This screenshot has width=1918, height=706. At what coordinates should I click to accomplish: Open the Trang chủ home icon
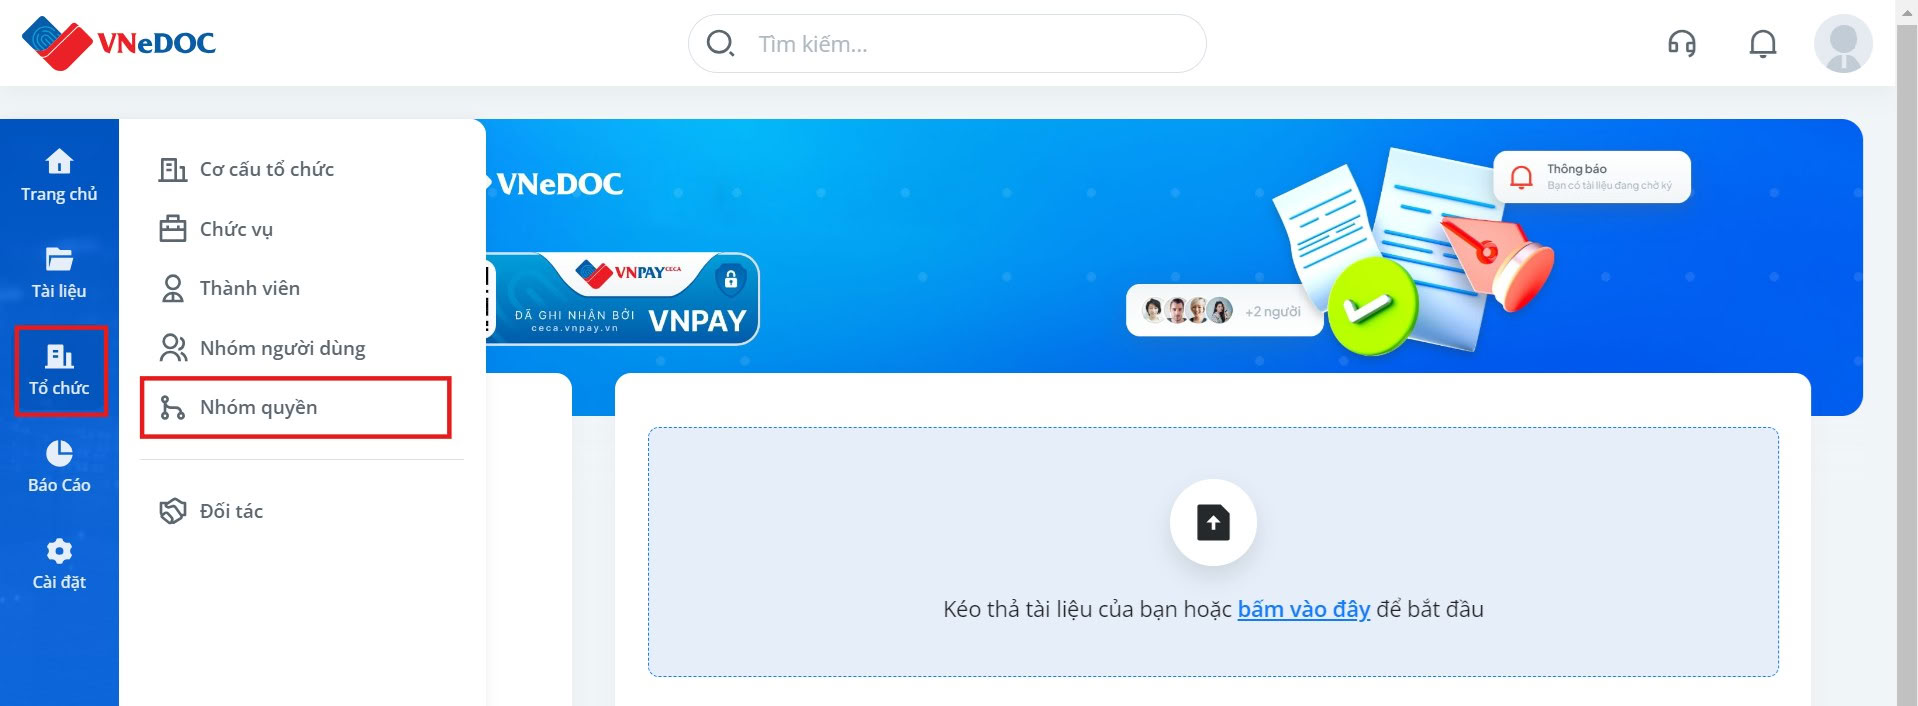click(x=59, y=161)
